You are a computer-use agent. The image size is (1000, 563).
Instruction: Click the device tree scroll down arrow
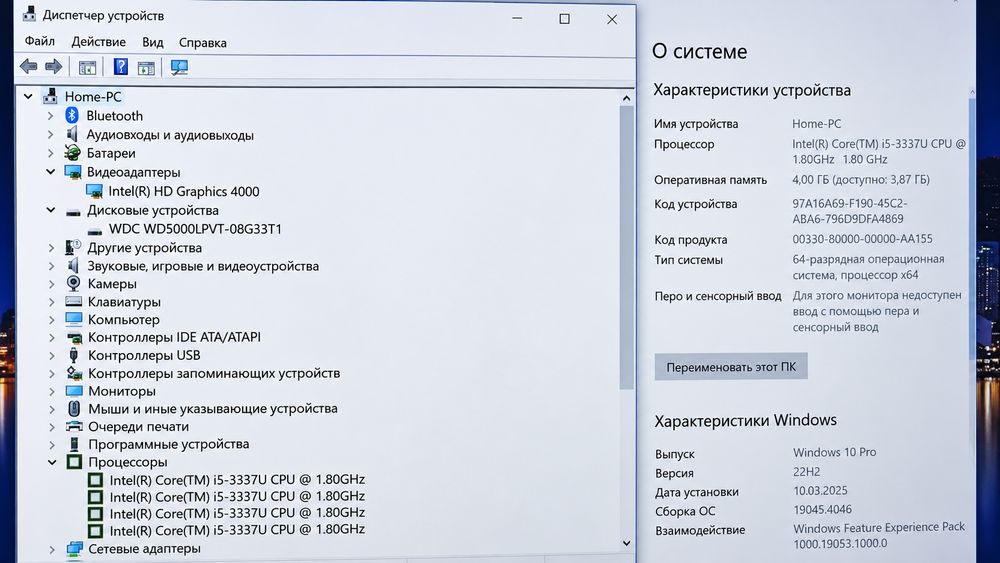coord(626,543)
